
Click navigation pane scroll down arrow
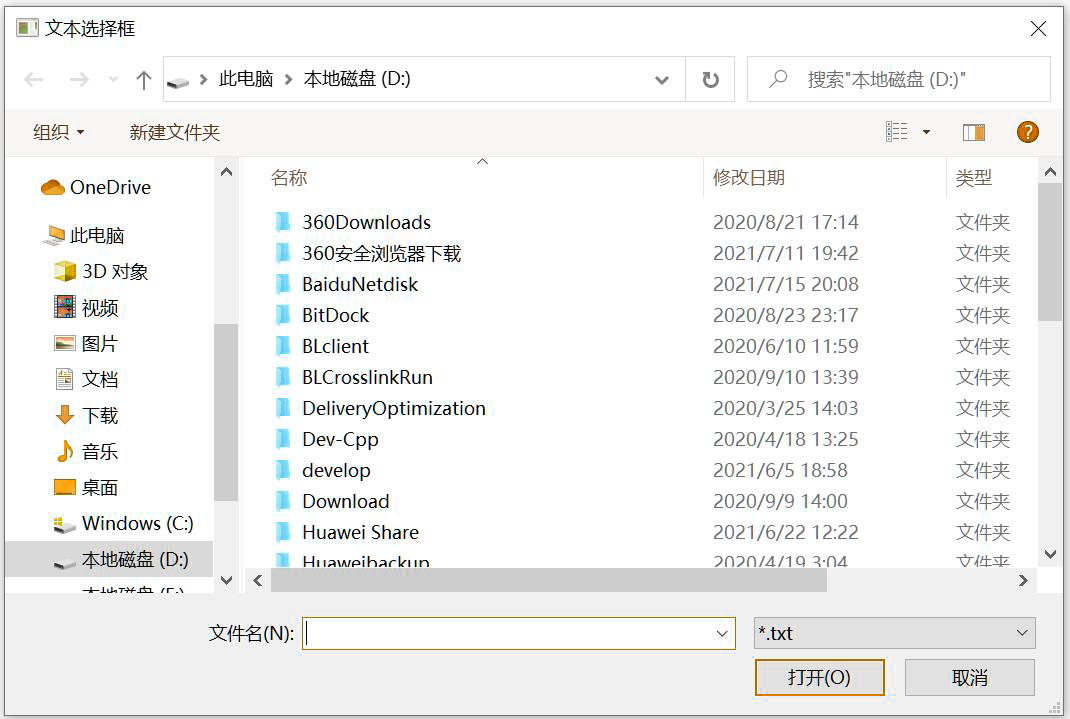(x=227, y=581)
